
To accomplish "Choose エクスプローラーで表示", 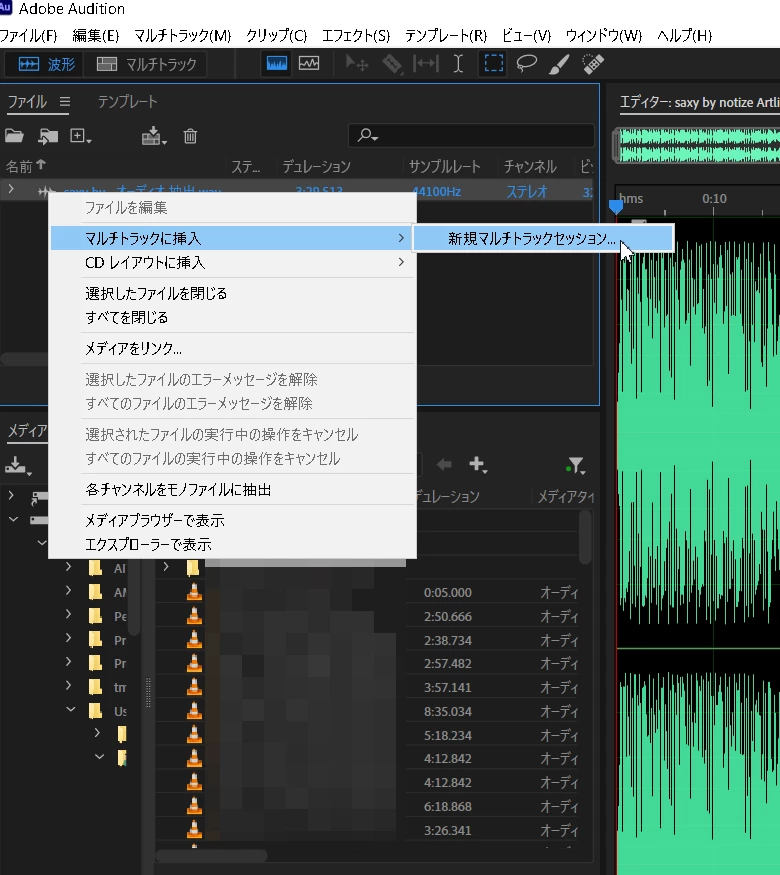I will pos(232,544).
